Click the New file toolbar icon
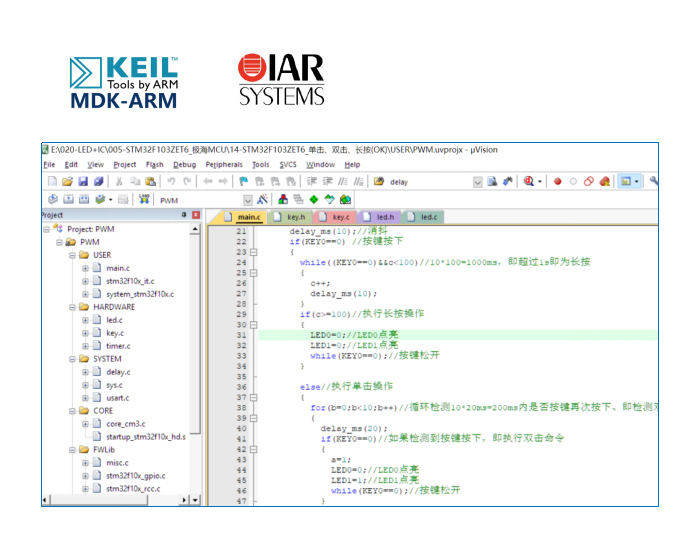Image resolution: width=700 pixels, height=560 pixels. (52, 182)
